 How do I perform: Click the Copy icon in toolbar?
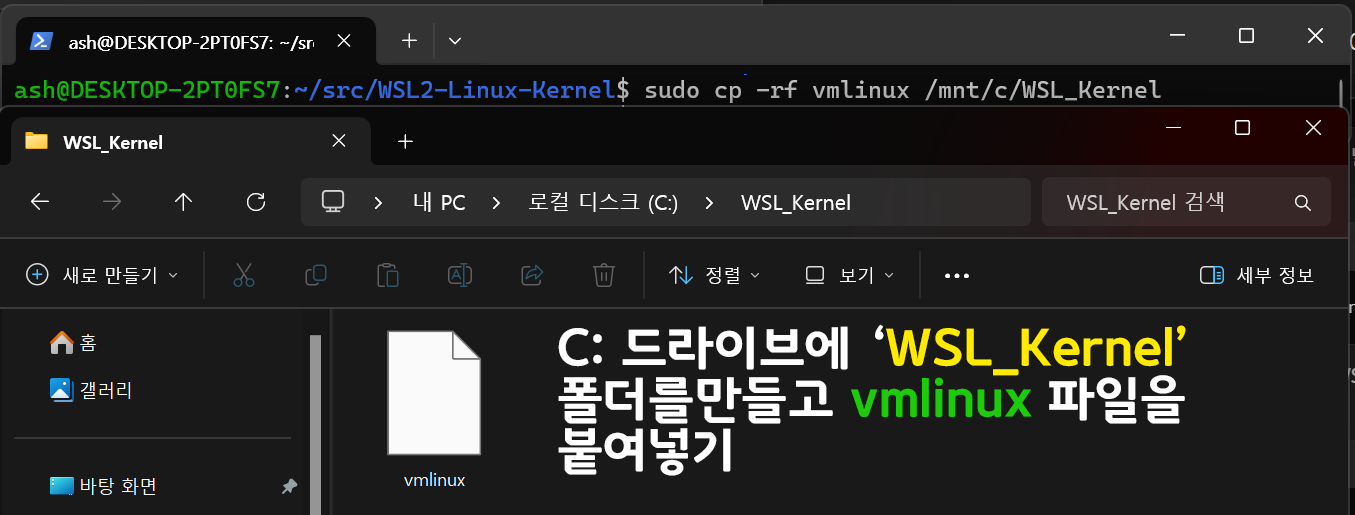[x=316, y=275]
